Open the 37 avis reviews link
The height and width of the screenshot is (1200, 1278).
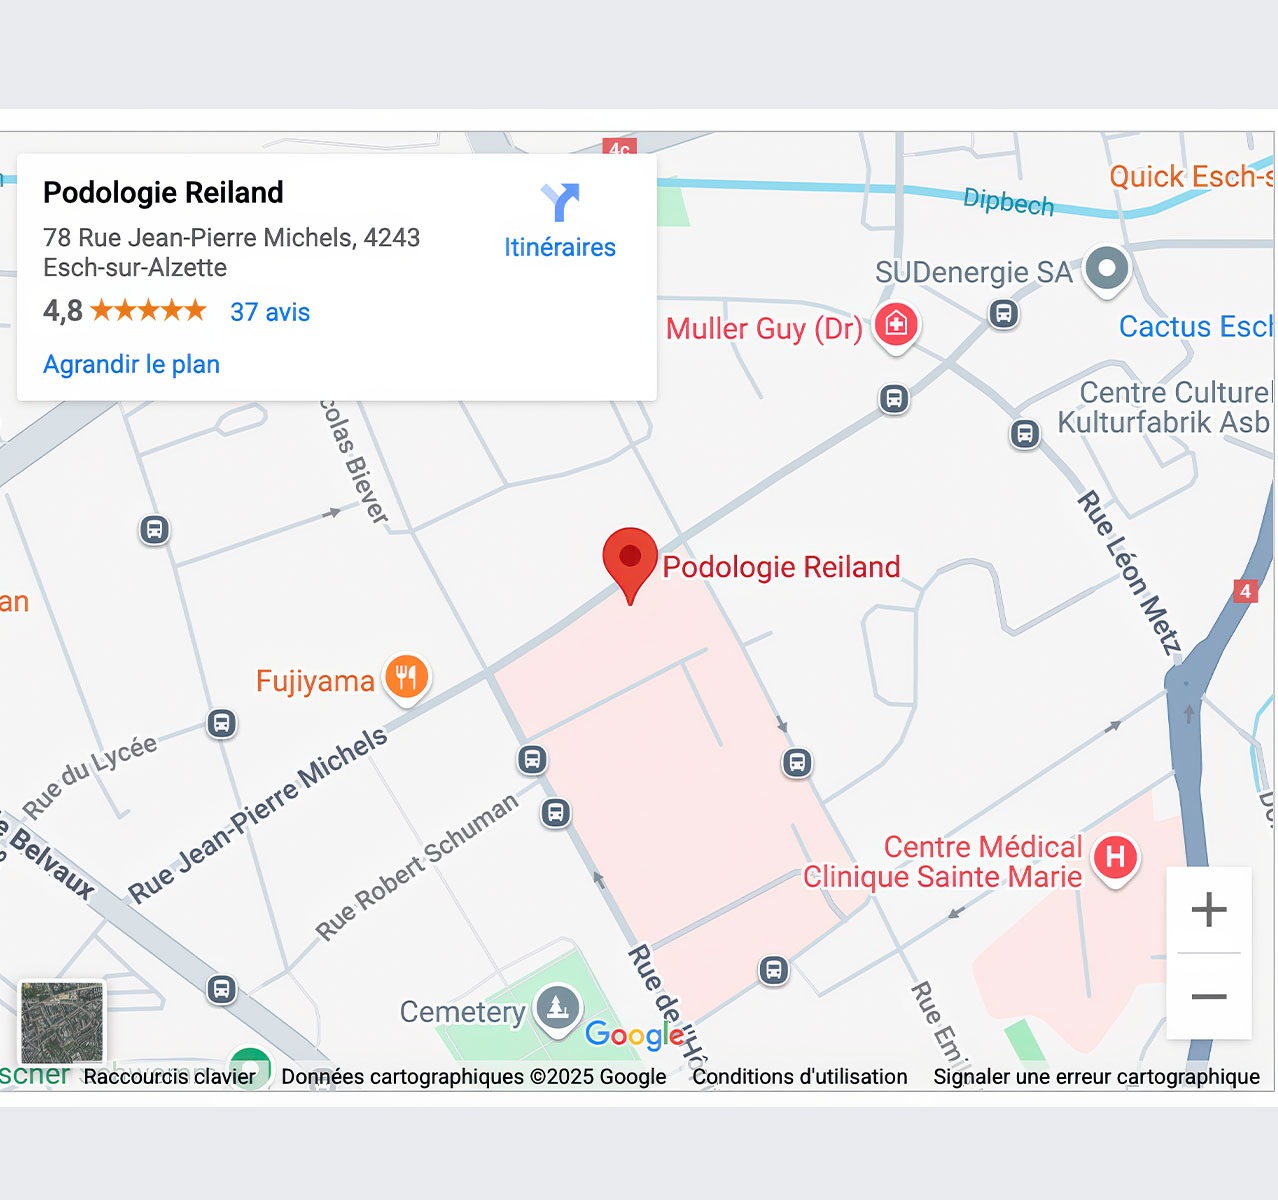pyautogui.click(x=270, y=312)
